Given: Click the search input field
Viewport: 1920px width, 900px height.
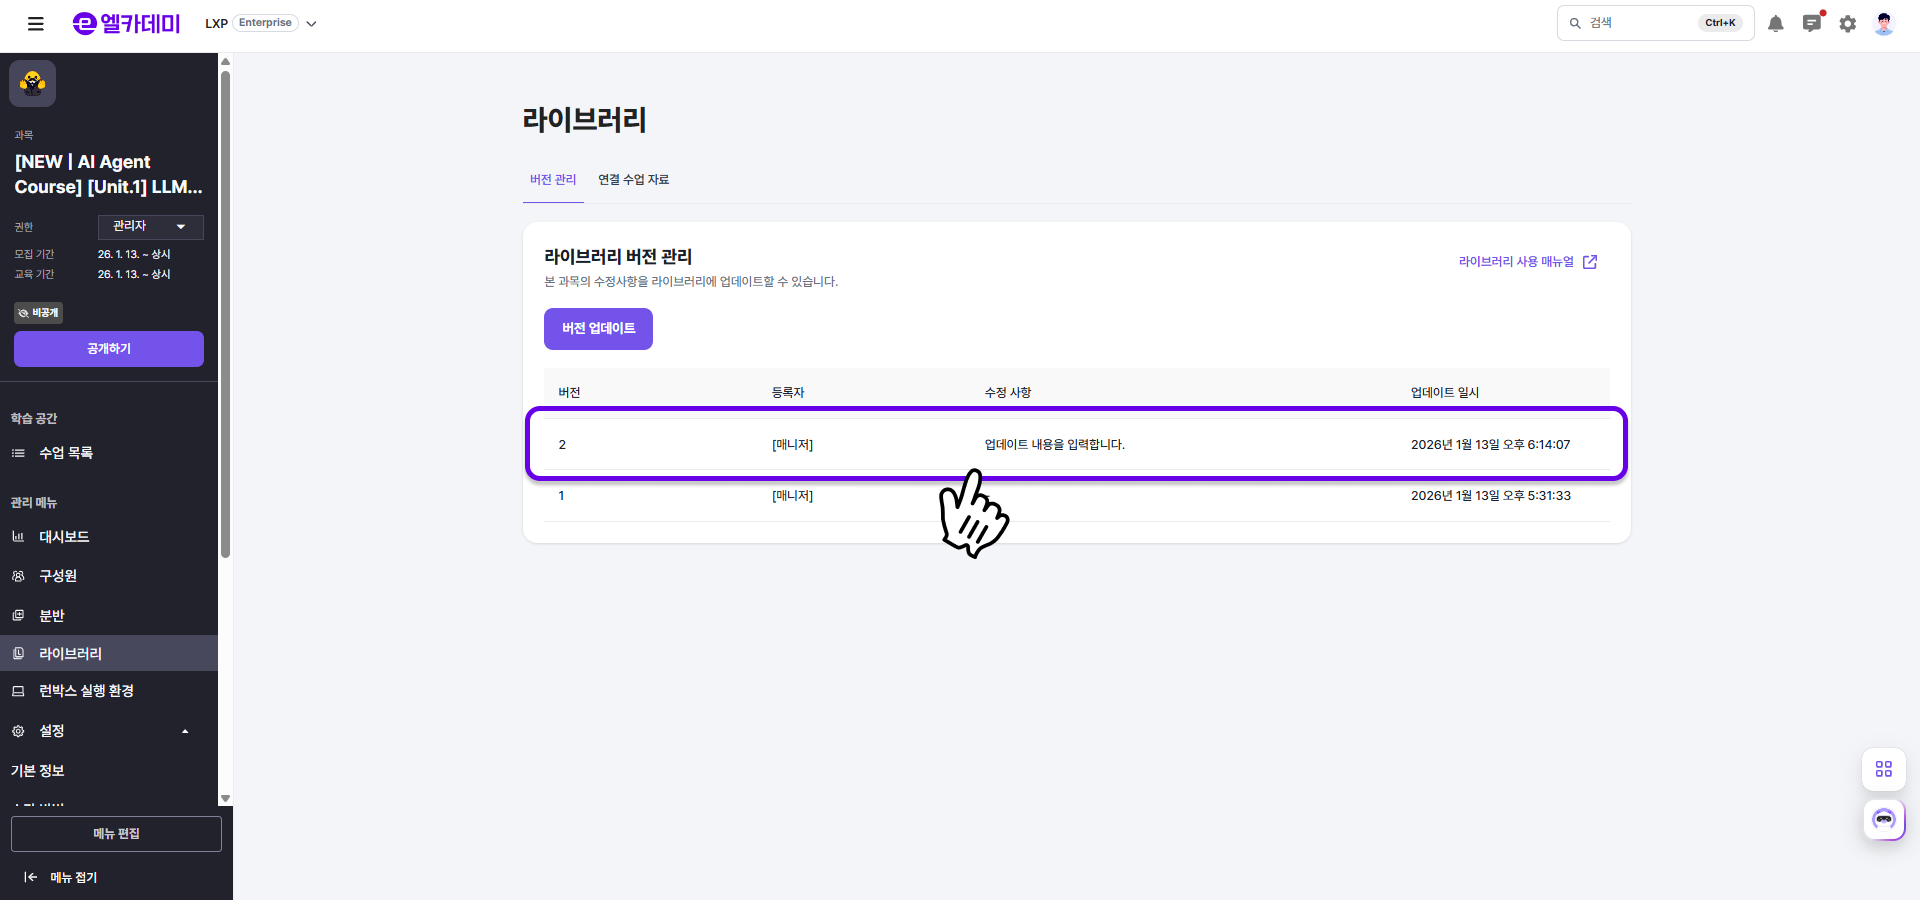Looking at the screenshot, I should pyautogui.click(x=1640, y=23).
